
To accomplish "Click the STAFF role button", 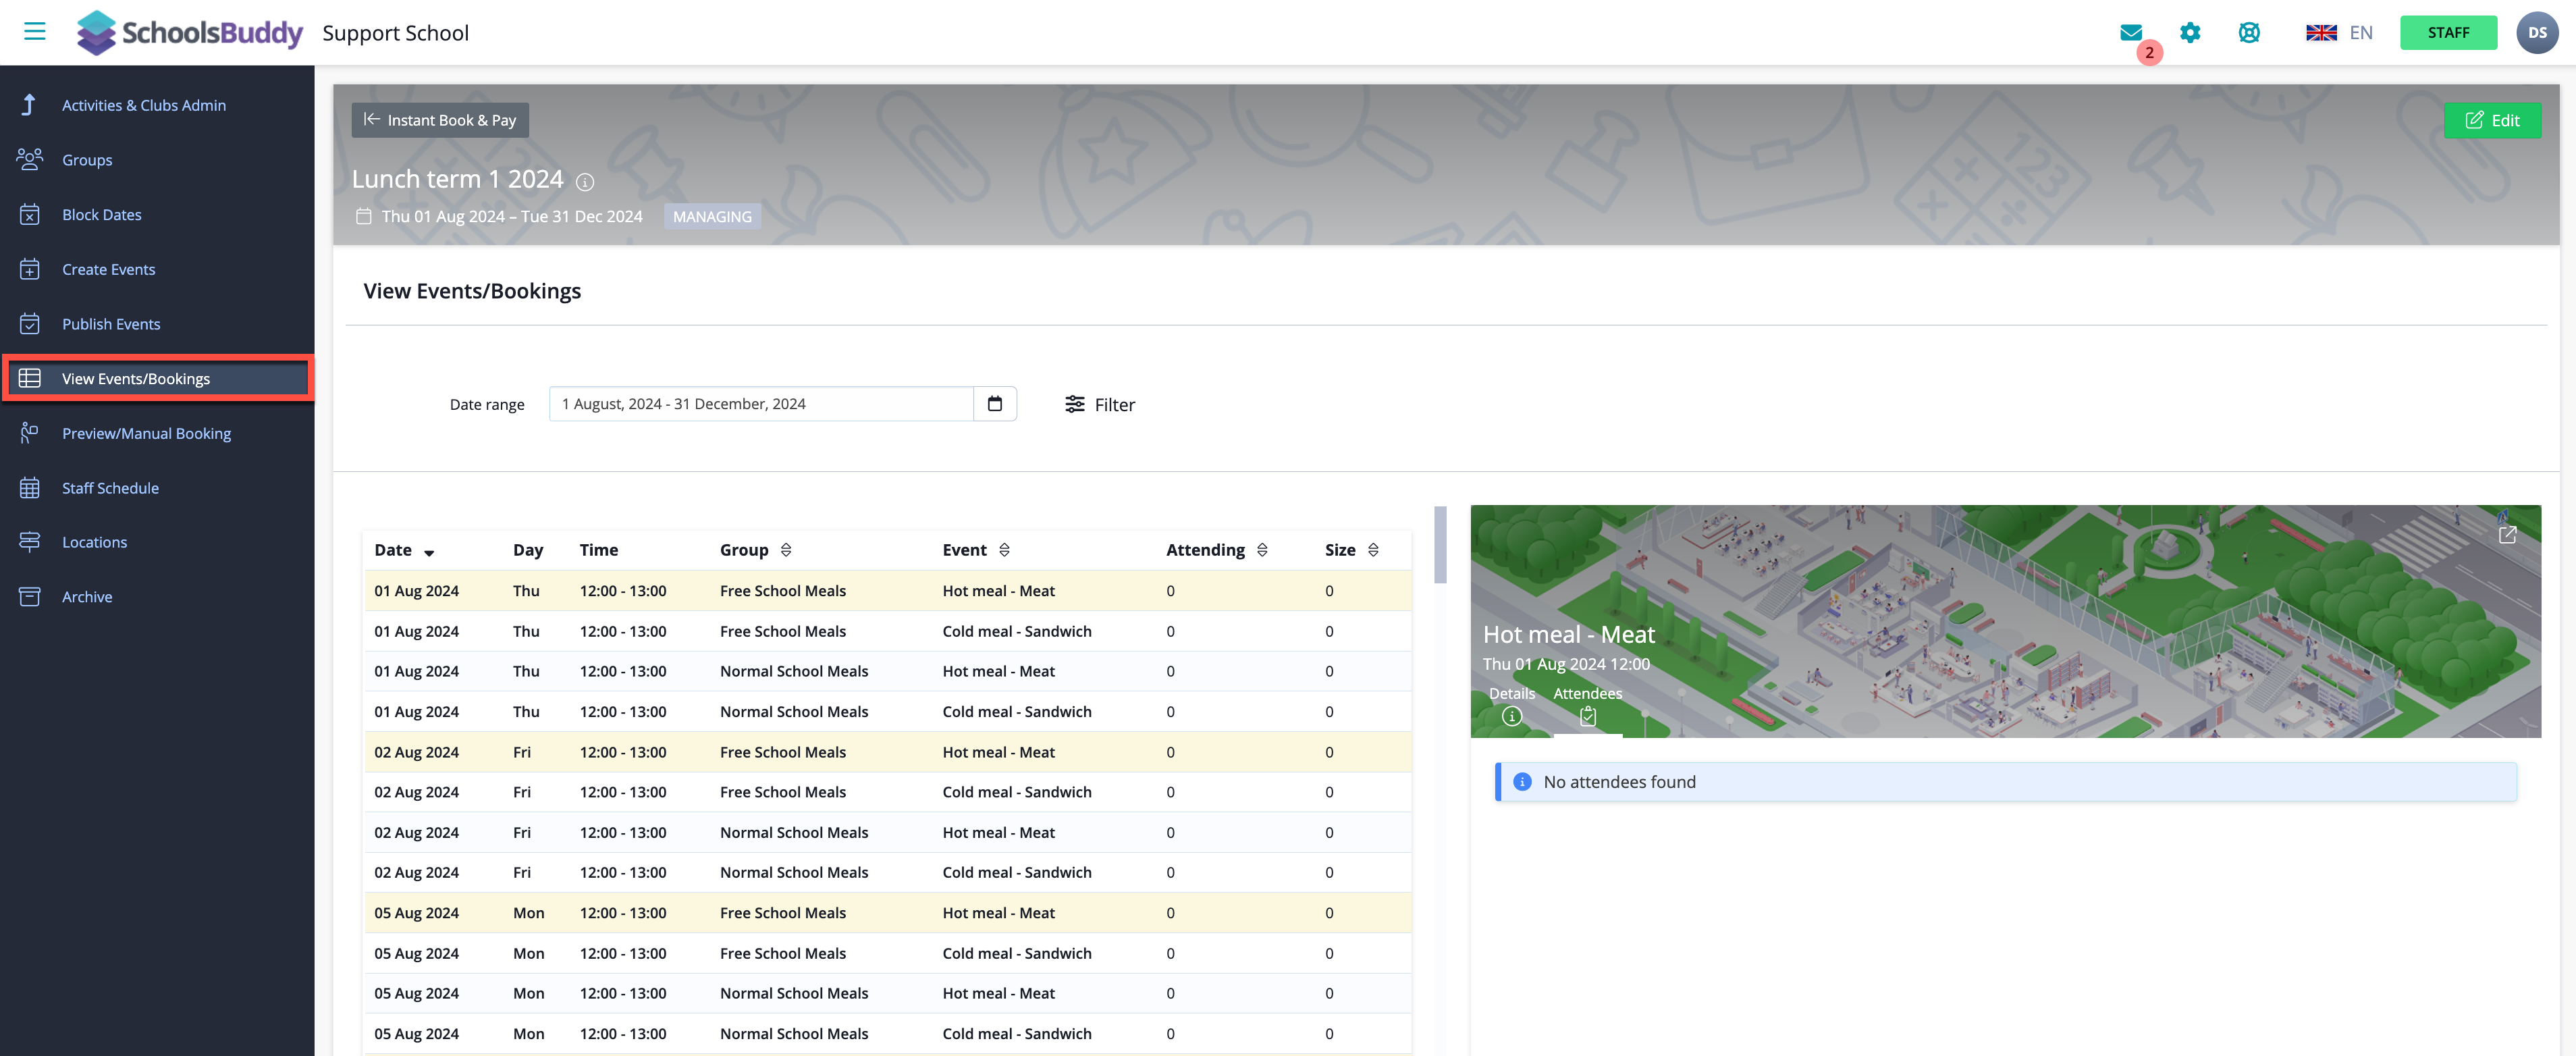I will point(2448,33).
